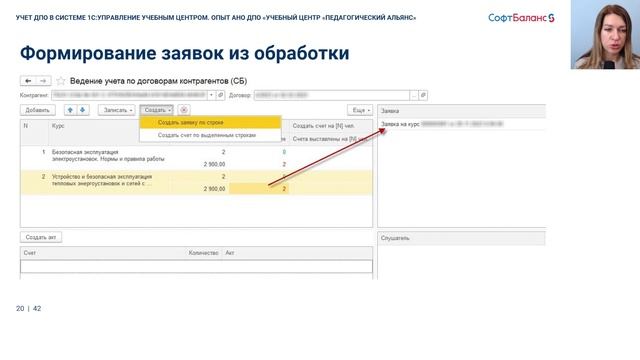This screenshot has width=640, height=360.
Task: Click the highlighted cell with value 2
Action: pyautogui.click(x=259, y=189)
